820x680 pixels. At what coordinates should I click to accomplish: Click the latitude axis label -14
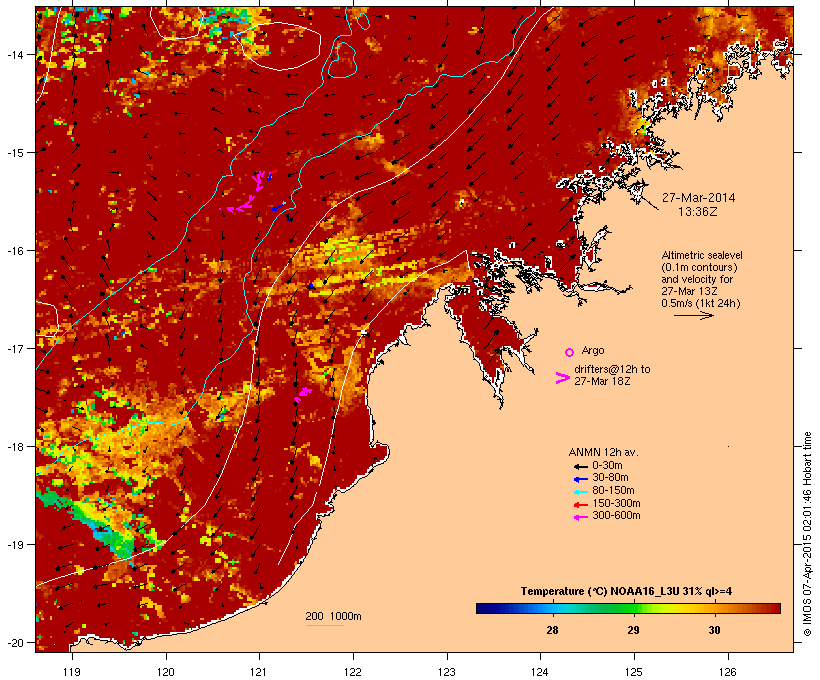(14, 54)
